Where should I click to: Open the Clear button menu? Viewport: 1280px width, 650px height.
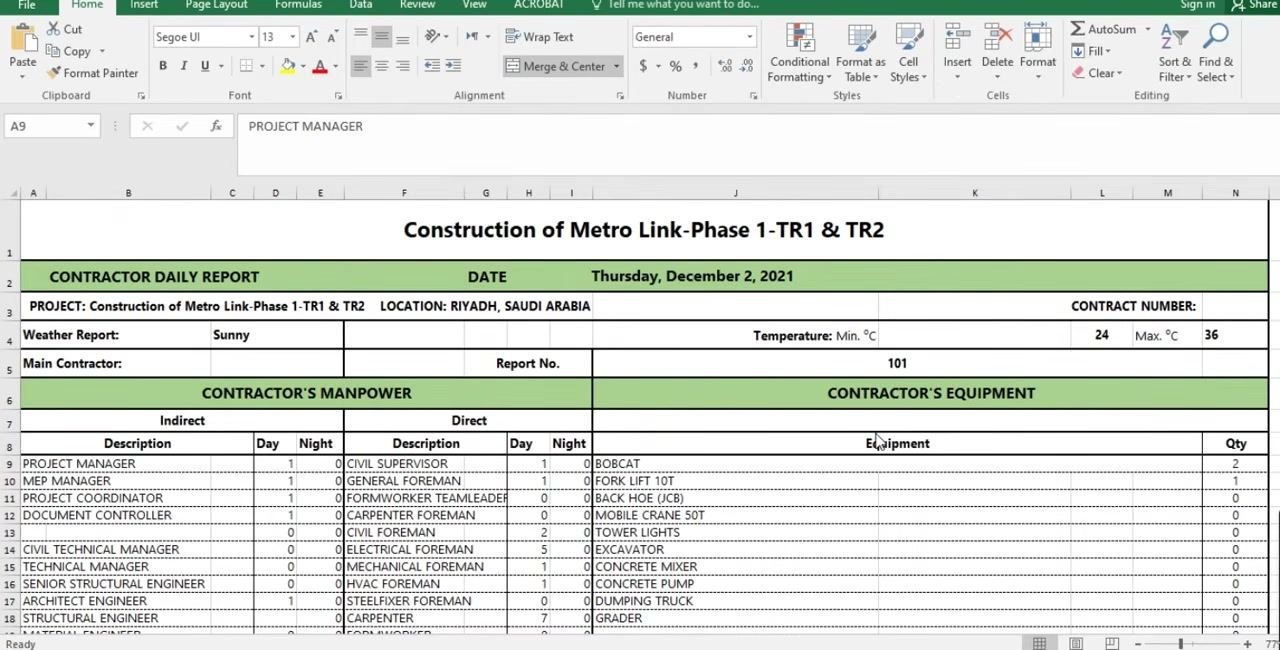(1097, 73)
